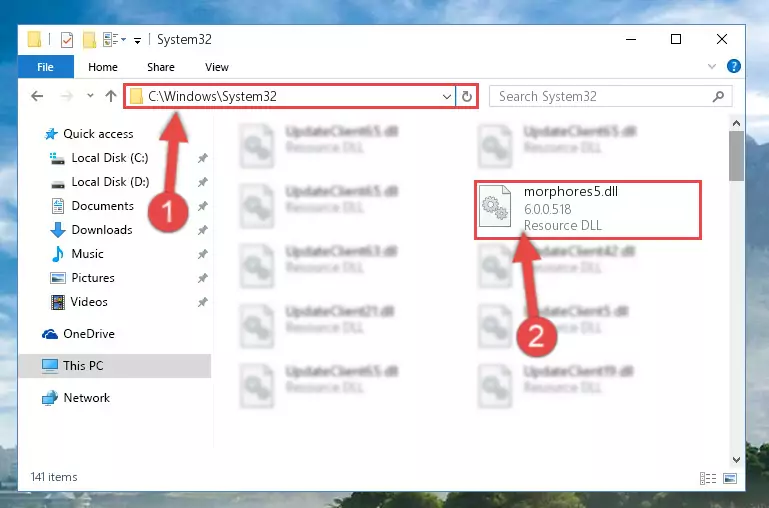Click the pin icon next to Documents
The image size is (769, 508).
(202, 206)
